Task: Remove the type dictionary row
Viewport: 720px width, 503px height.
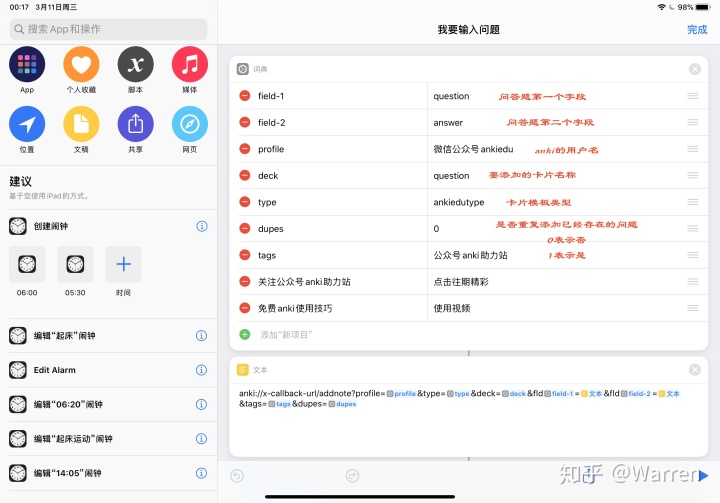Action: (245, 202)
